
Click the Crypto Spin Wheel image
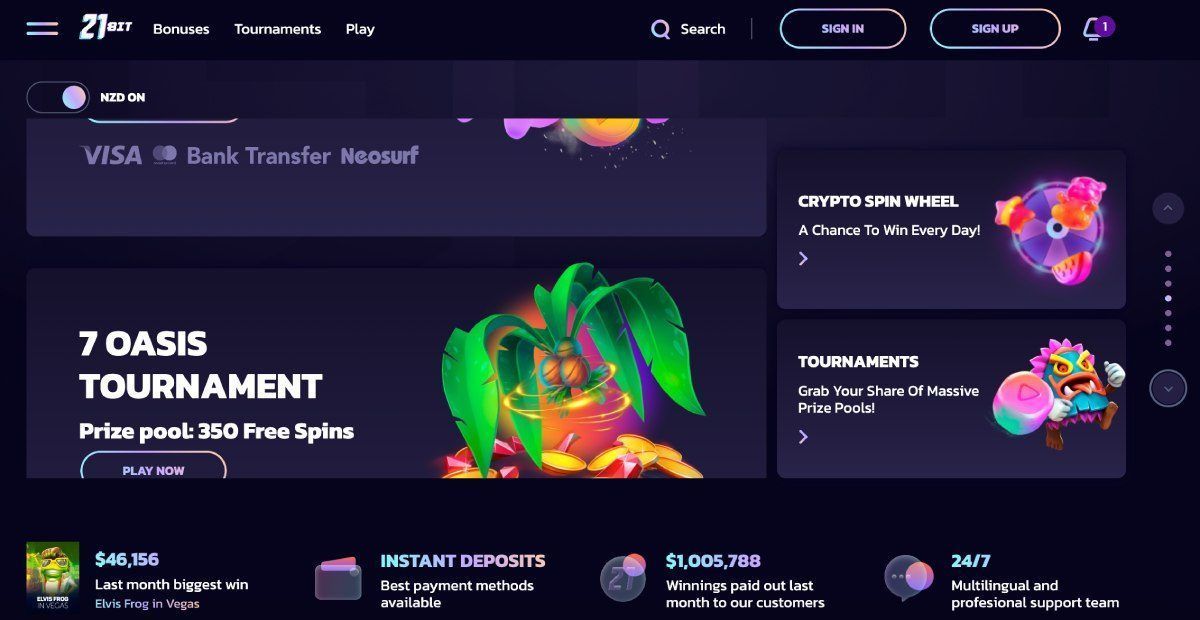(x=1050, y=230)
